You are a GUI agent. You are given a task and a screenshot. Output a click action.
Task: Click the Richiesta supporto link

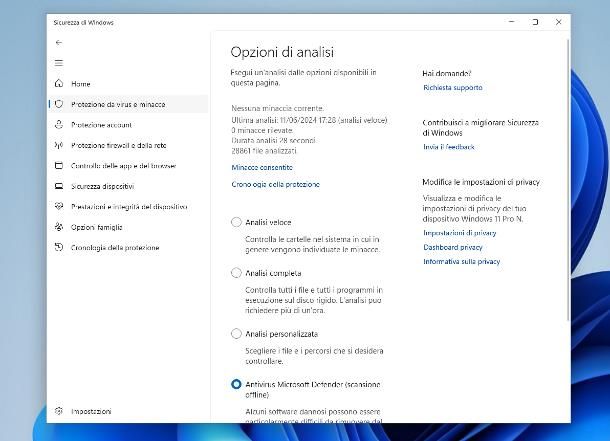[453, 88]
